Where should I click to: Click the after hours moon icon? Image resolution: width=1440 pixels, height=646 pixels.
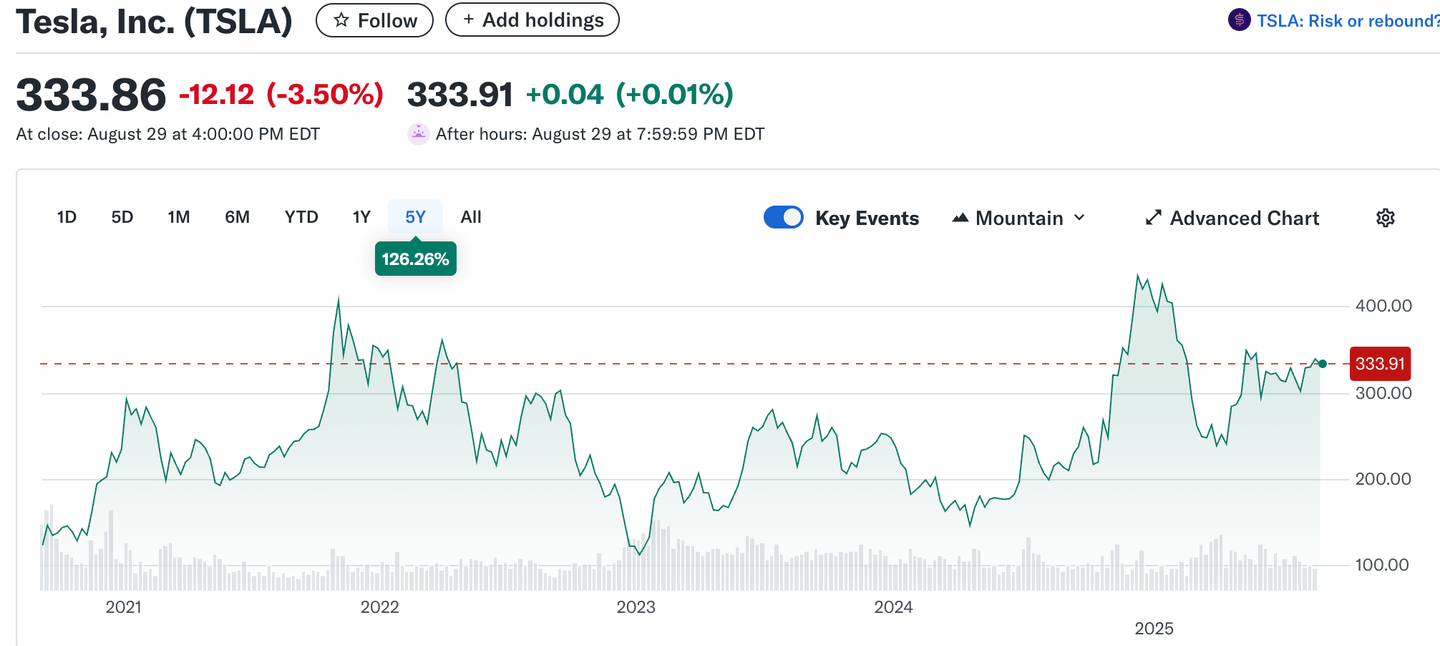[419, 134]
